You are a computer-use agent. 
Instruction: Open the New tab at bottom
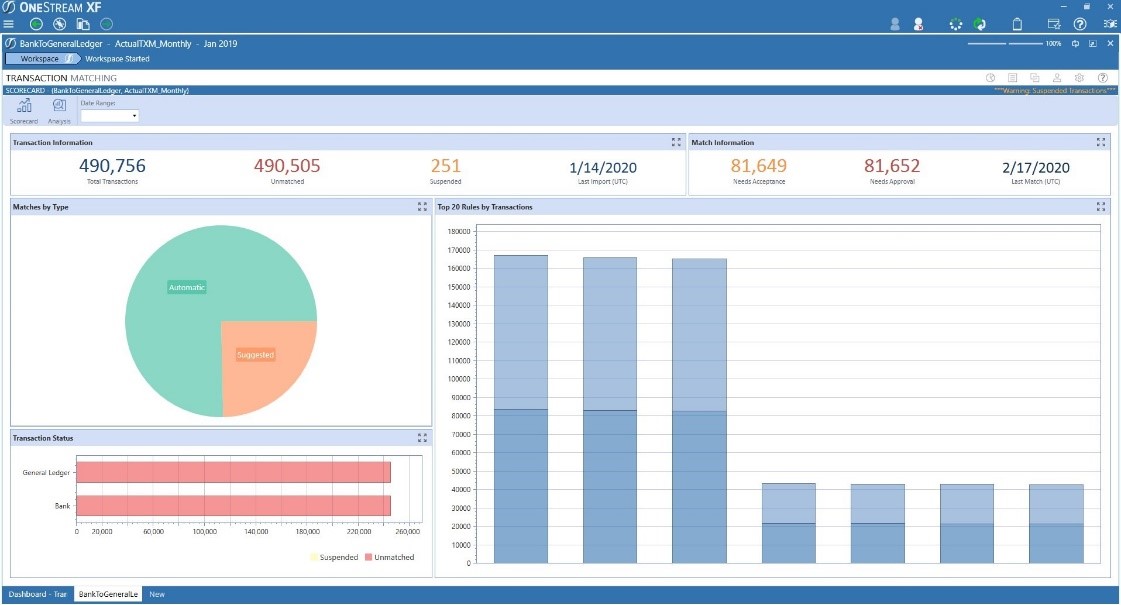(157, 594)
